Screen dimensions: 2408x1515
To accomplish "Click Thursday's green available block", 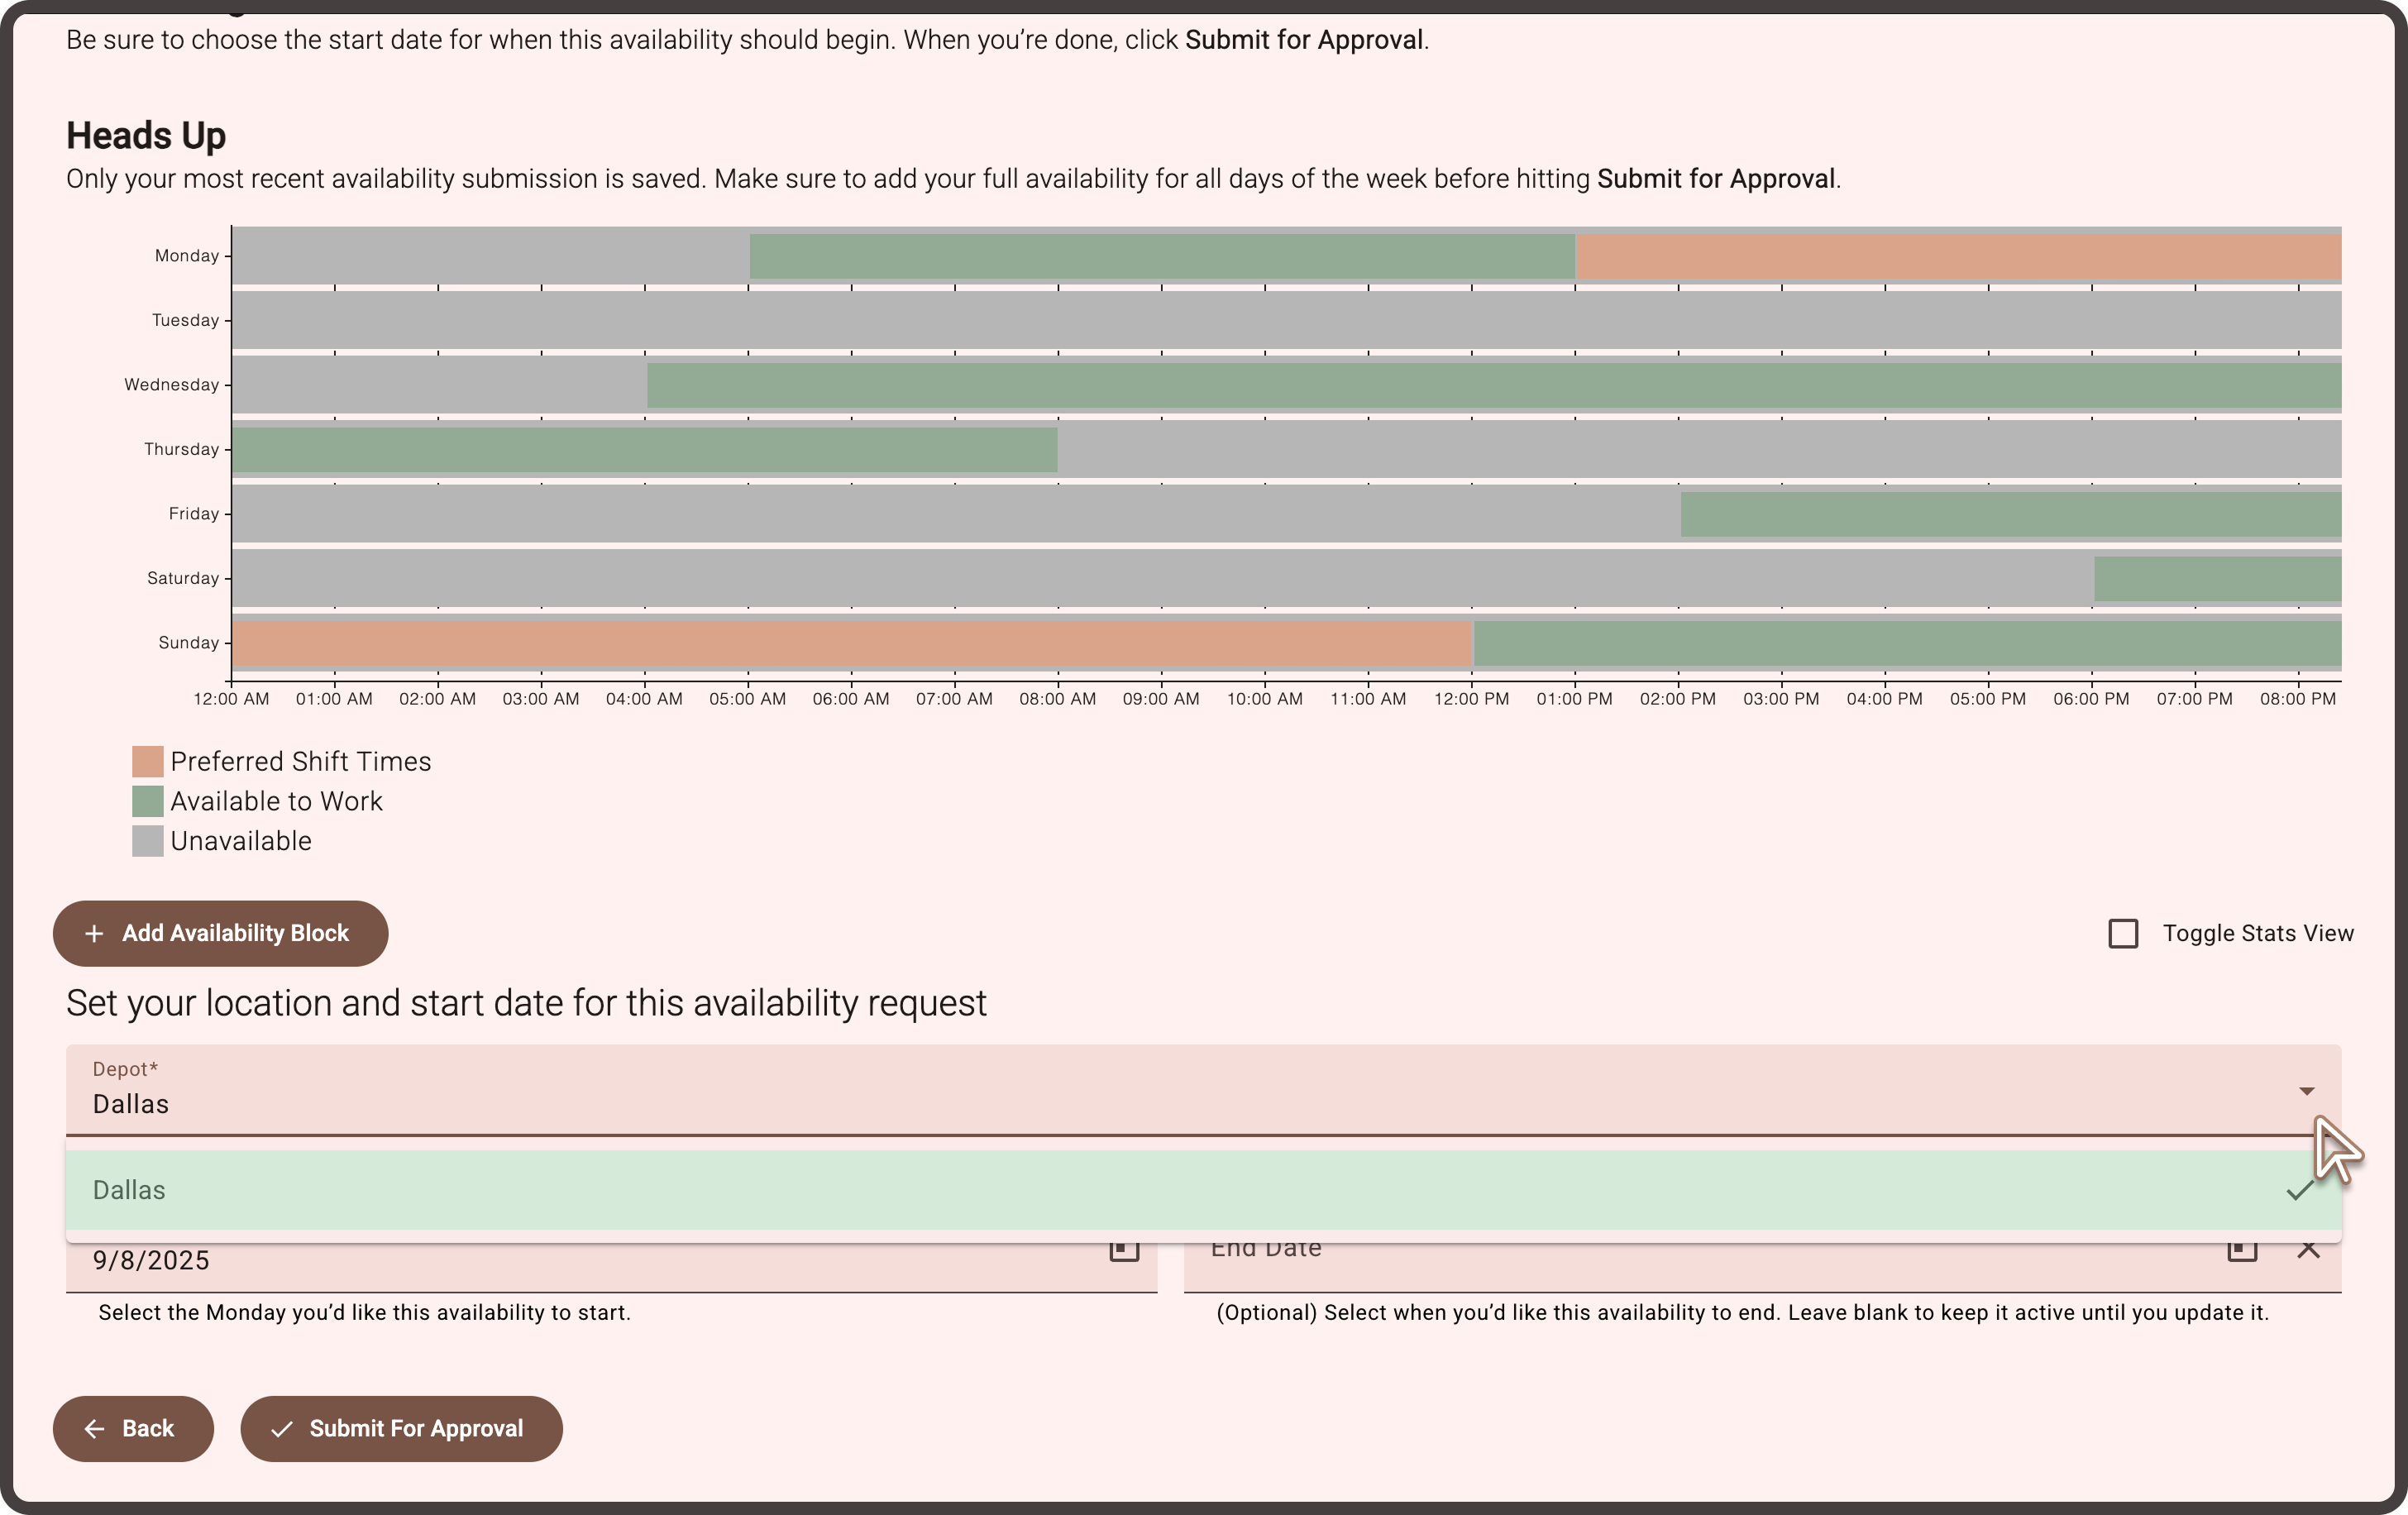I will click(644, 450).
